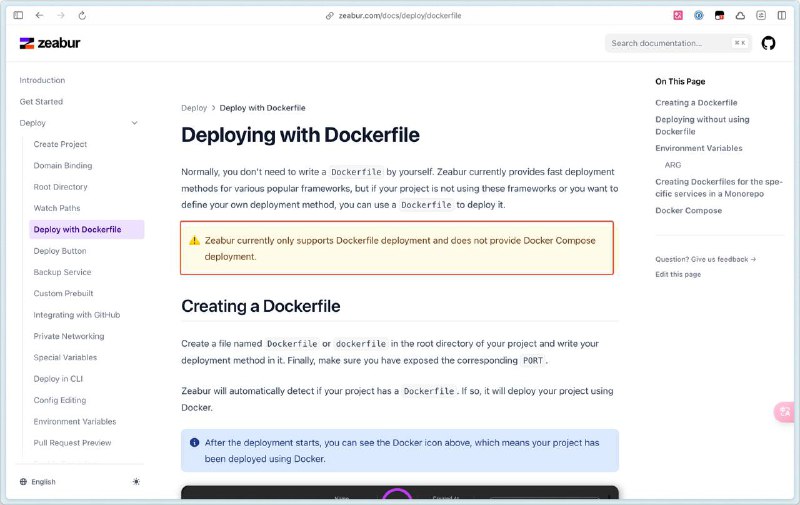
Task: Open the GitHub repository icon
Action: pos(768,43)
